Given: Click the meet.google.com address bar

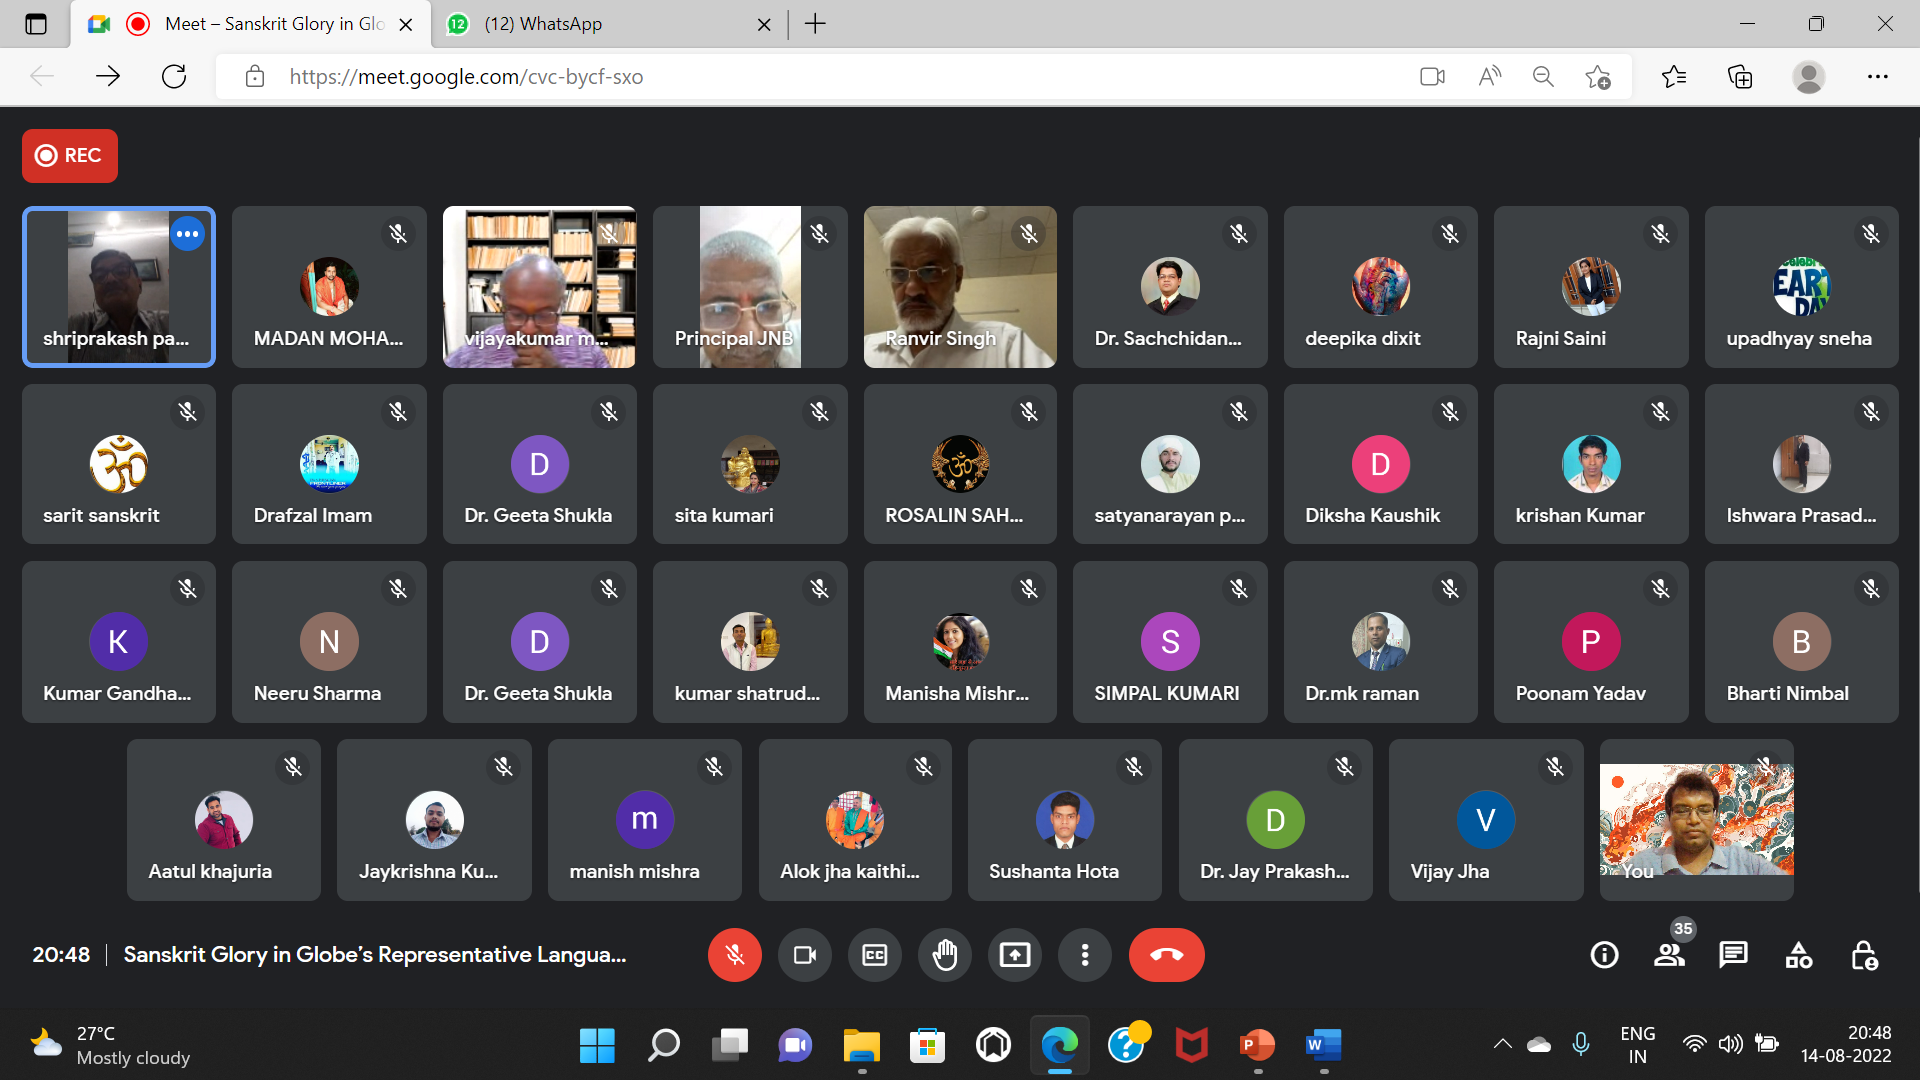Looking at the screenshot, I should (466, 77).
